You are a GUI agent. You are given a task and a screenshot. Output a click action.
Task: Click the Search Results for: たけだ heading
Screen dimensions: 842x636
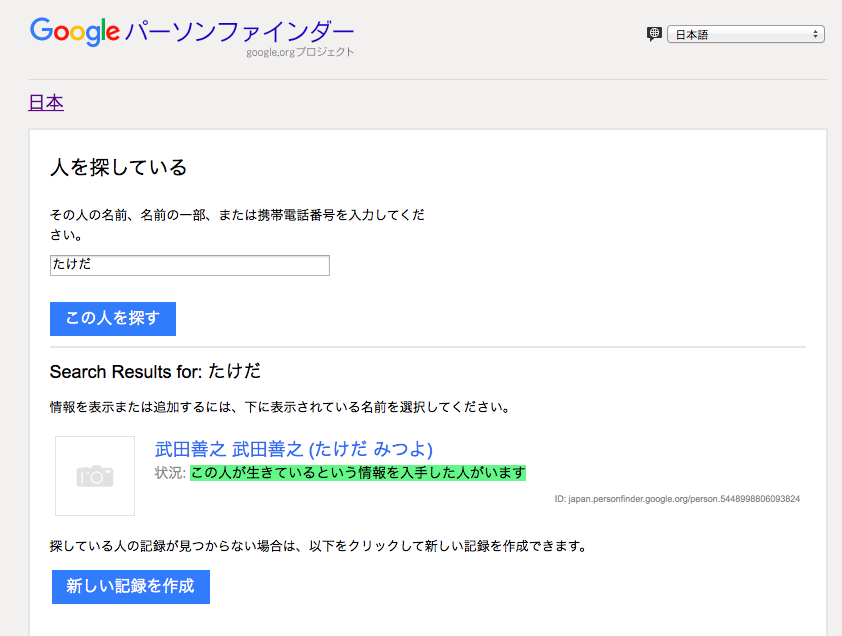155,371
